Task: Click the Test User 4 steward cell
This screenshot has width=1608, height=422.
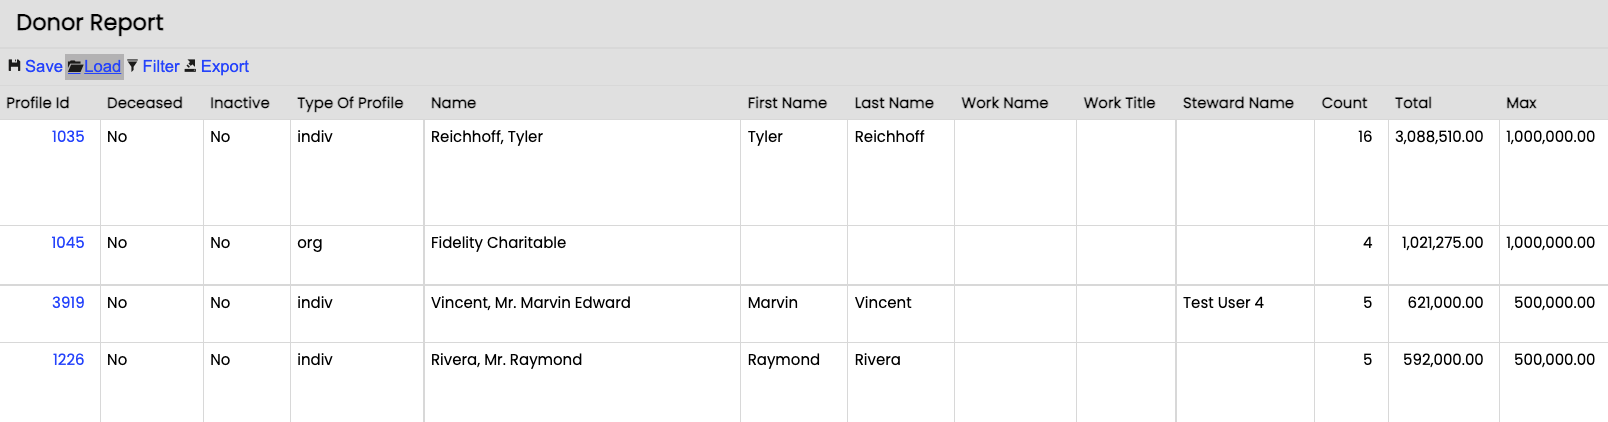Action: point(1223,302)
